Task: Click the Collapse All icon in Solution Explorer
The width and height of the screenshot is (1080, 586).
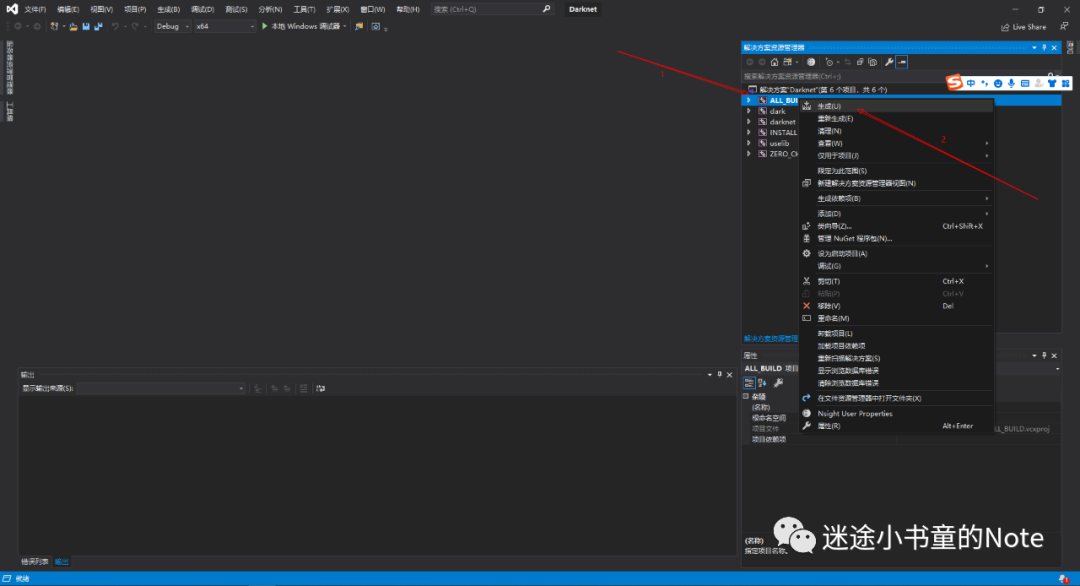Action: [x=860, y=62]
